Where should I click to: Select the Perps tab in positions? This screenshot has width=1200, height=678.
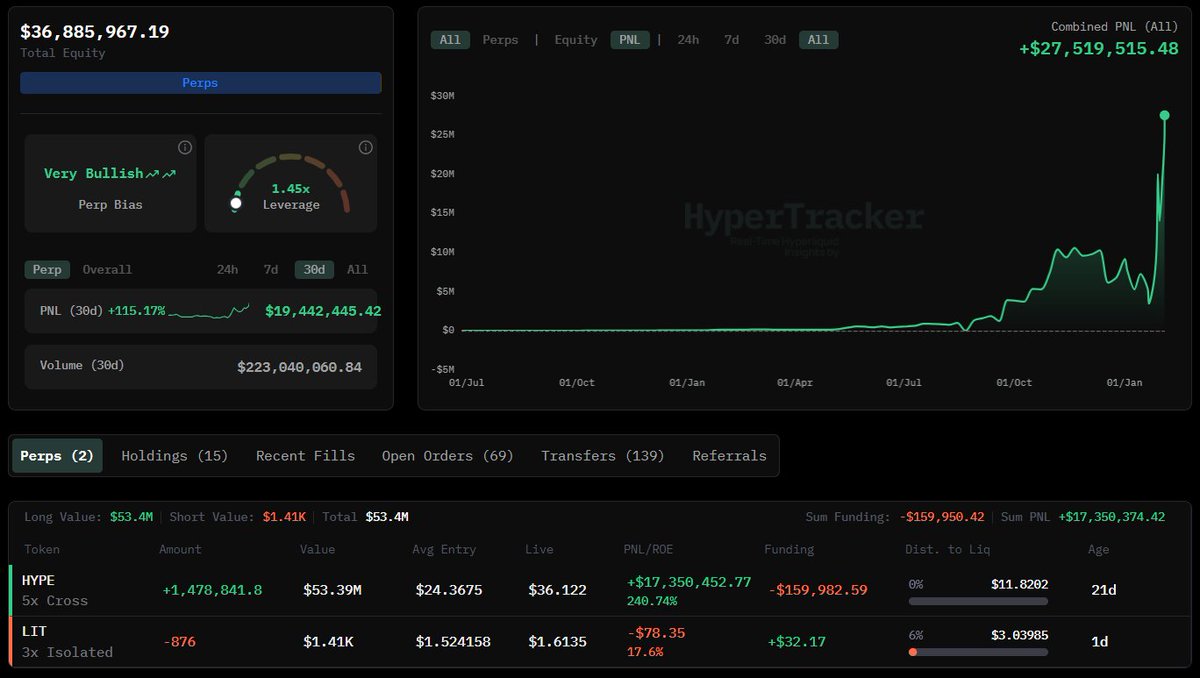(x=57, y=456)
